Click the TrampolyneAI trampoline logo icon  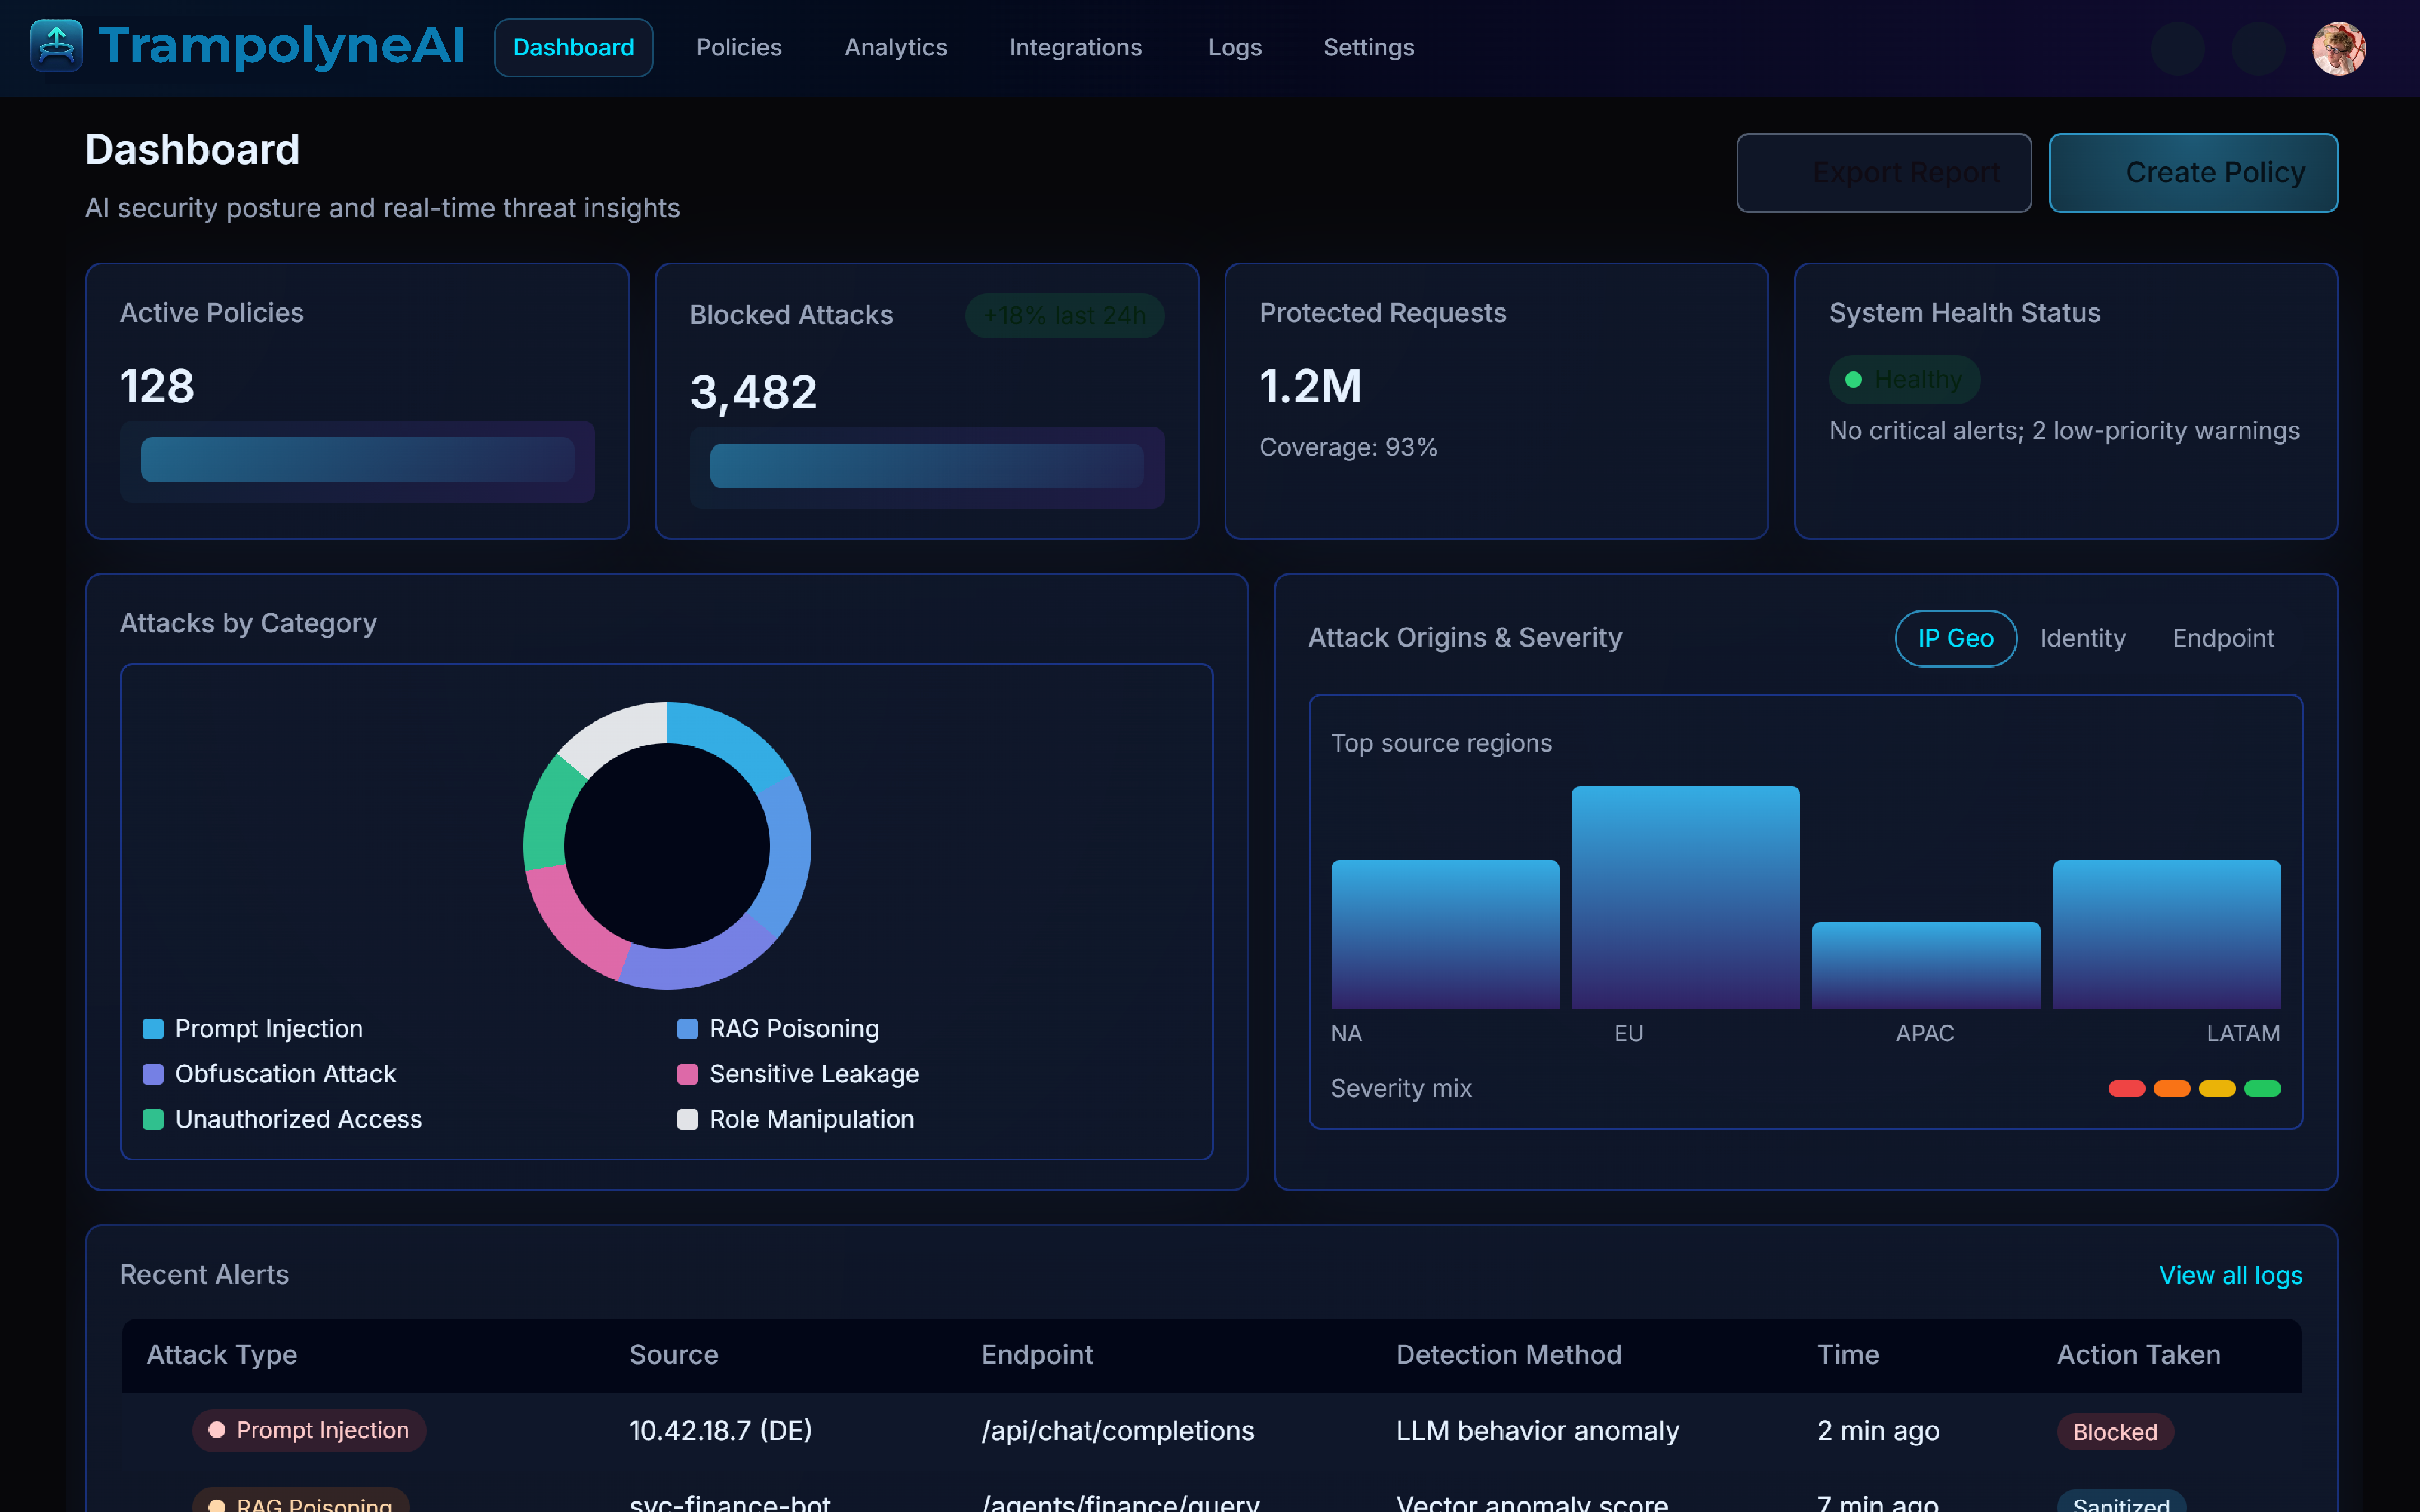57,46
